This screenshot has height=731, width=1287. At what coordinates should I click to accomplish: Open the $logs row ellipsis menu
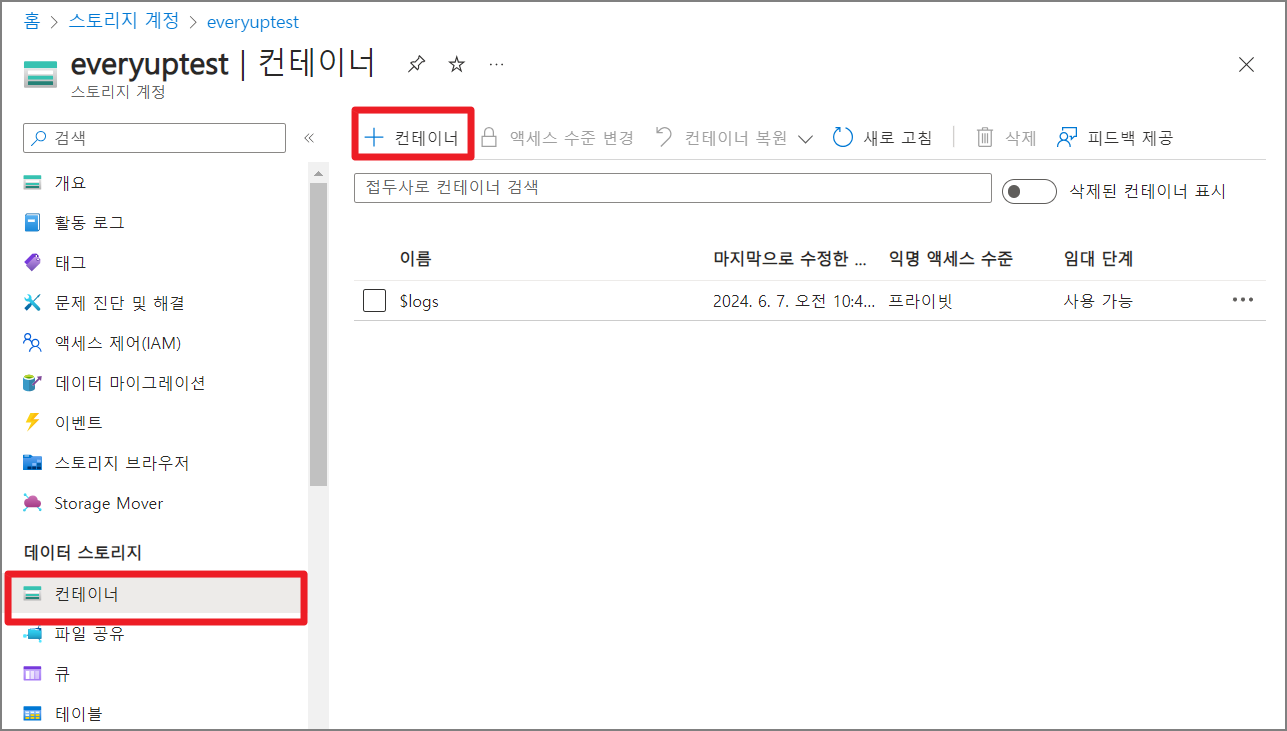(1243, 300)
